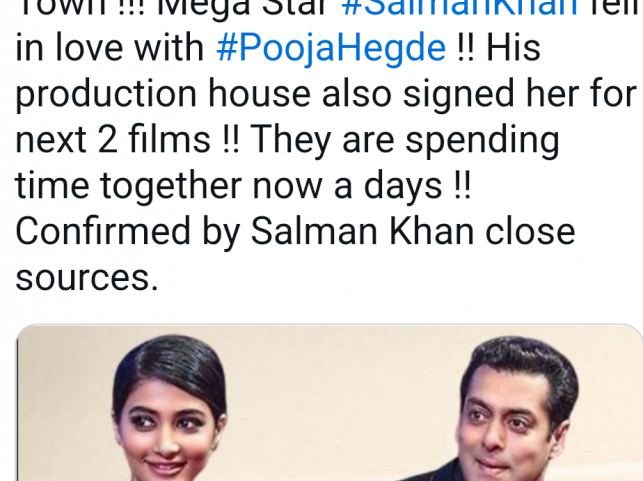Screen dimensions: 643x481
Task: Tap the #SalmanKhan hashtag
Action: click(459, 6)
